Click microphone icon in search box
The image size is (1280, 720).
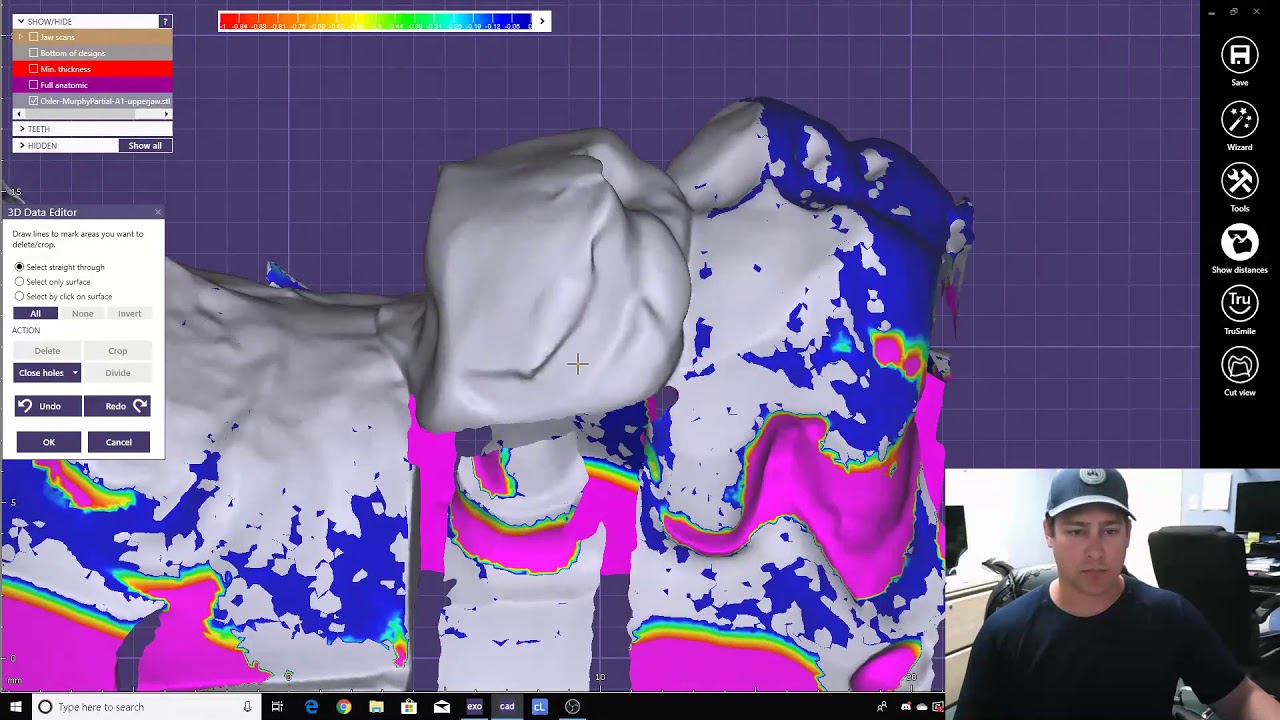(247, 707)
